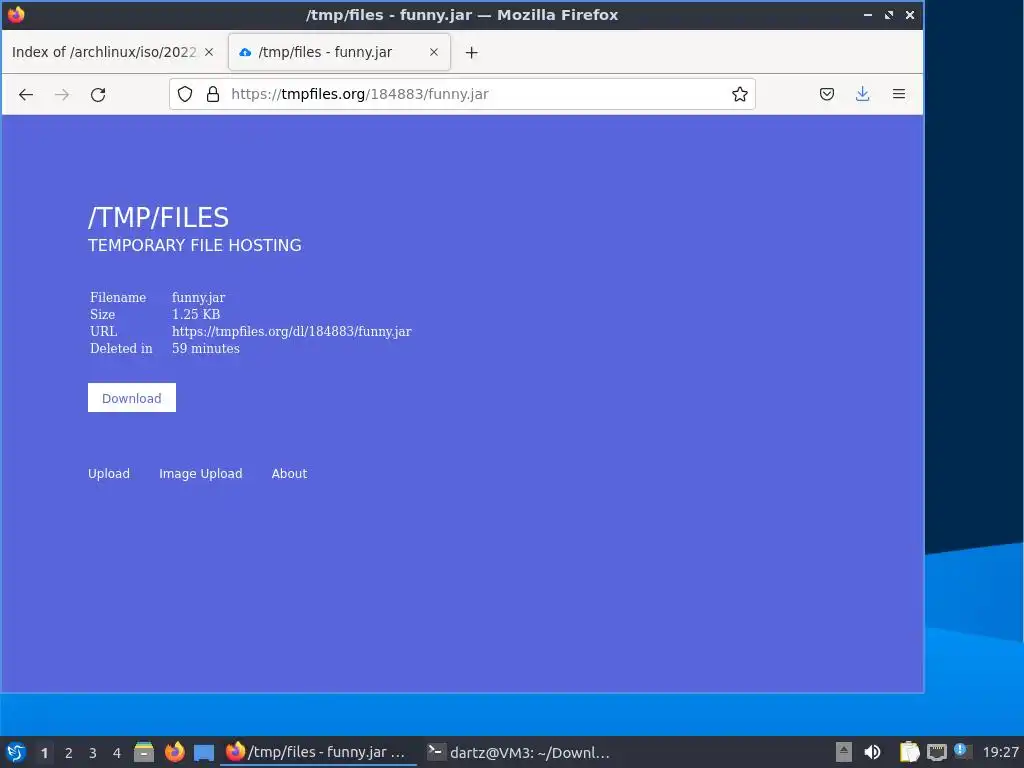This screenshot has width=1024, height=768.
Task: Open the Firefox downloads panel
Action: (x=862, y=94)
